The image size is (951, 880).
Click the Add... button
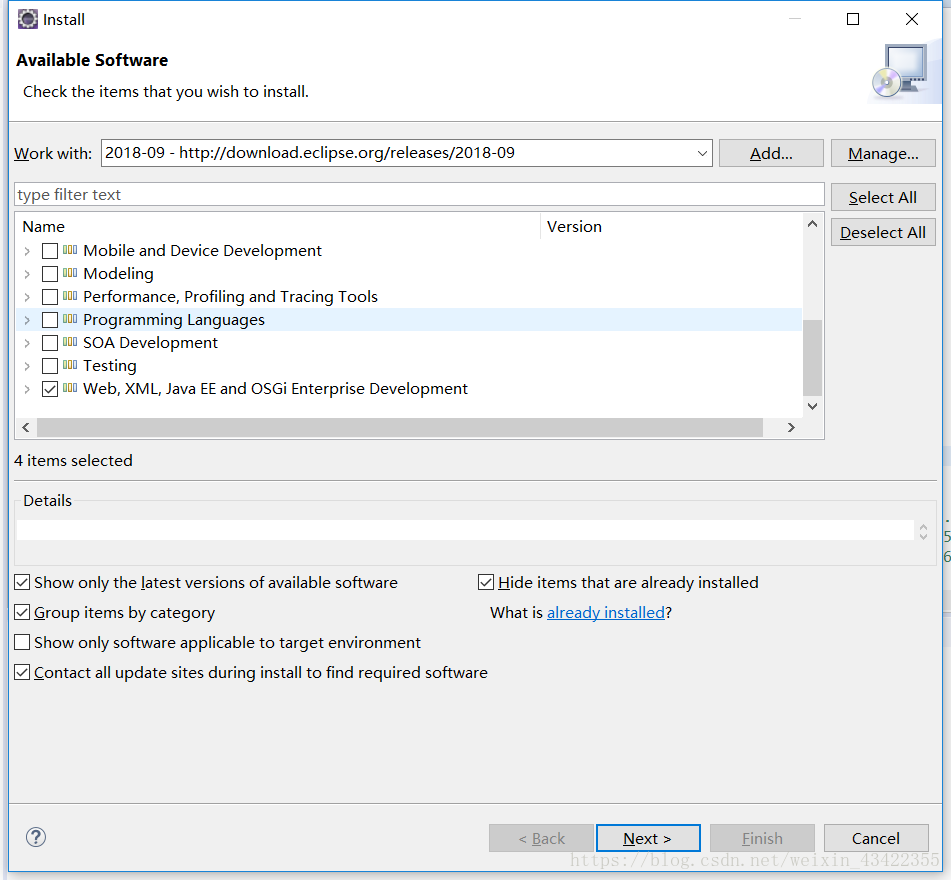(771, 153)
